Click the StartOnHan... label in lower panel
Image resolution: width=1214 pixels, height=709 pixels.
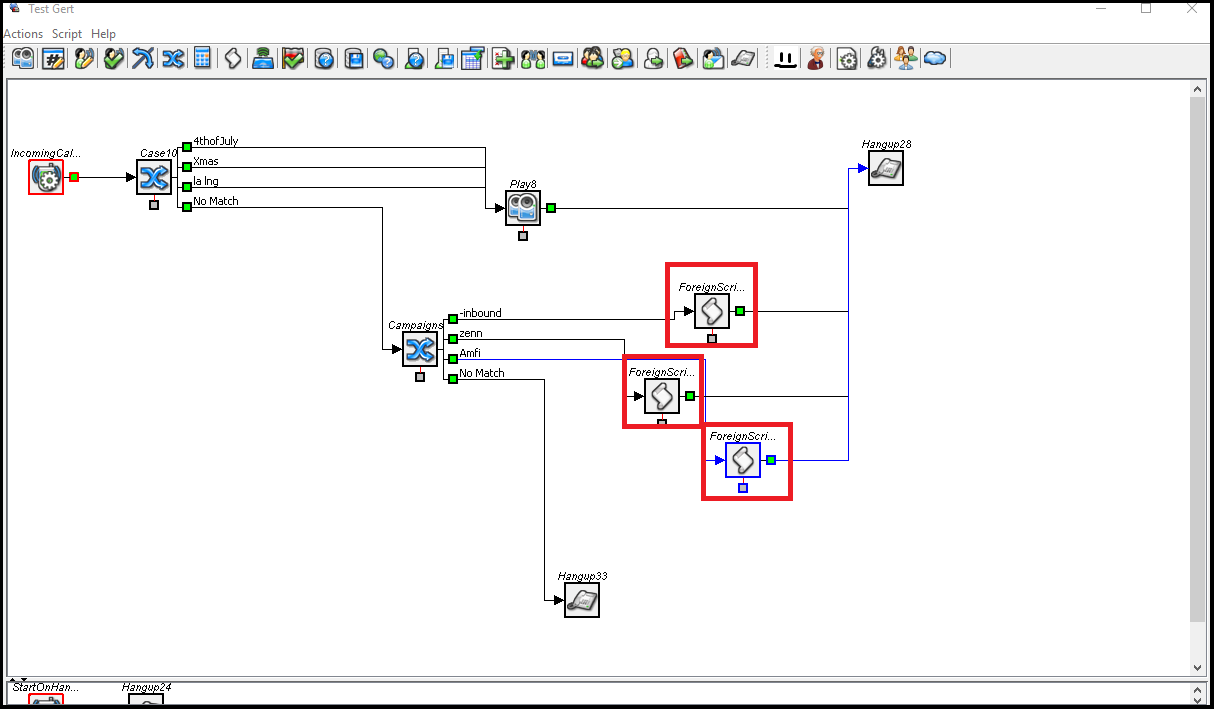(x=45, y=687)
